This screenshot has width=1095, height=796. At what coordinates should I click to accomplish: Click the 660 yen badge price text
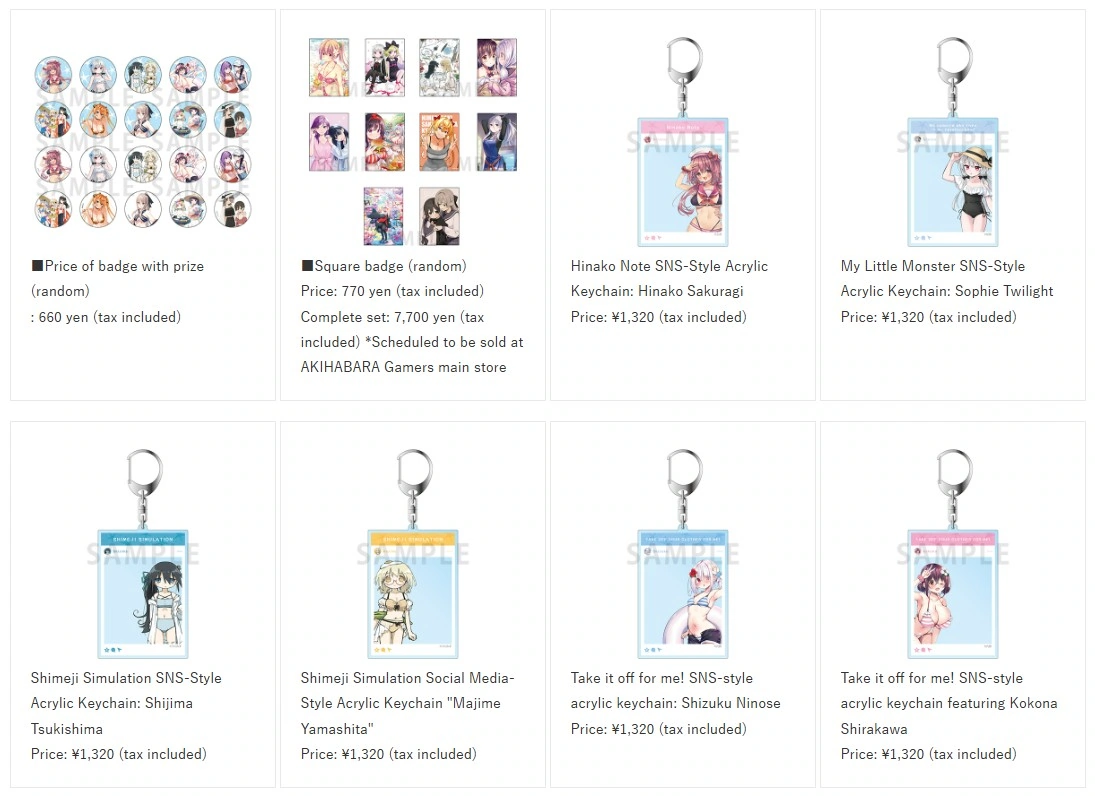pos(106,317)
